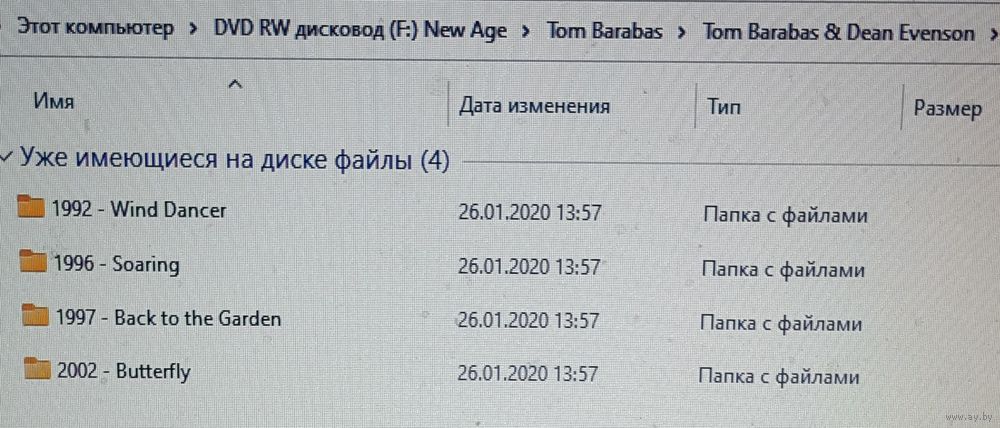Sort by the Дата изменения column
This screenshot has height=428, width=1000.
pyautogui.click(x=534, y=105)
